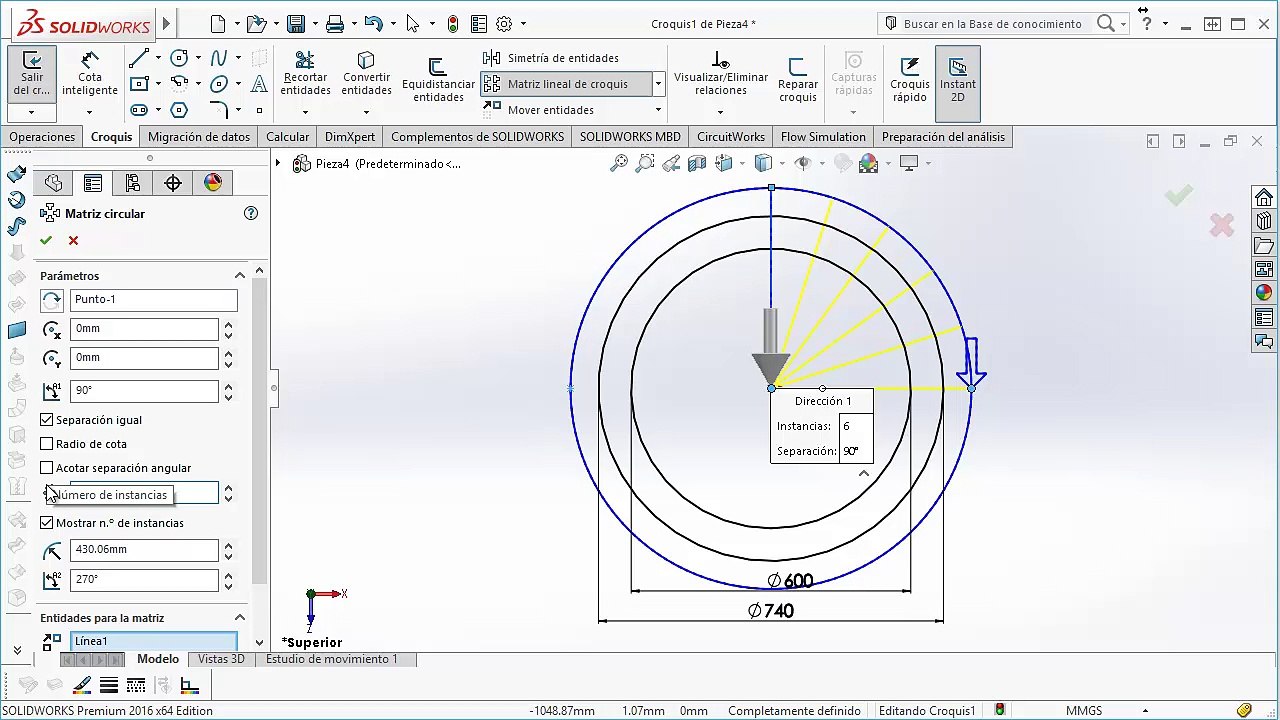The image size is (1280, 720).
Task: Accept Matriz circular with green checkmark
Action: [46, 240]
